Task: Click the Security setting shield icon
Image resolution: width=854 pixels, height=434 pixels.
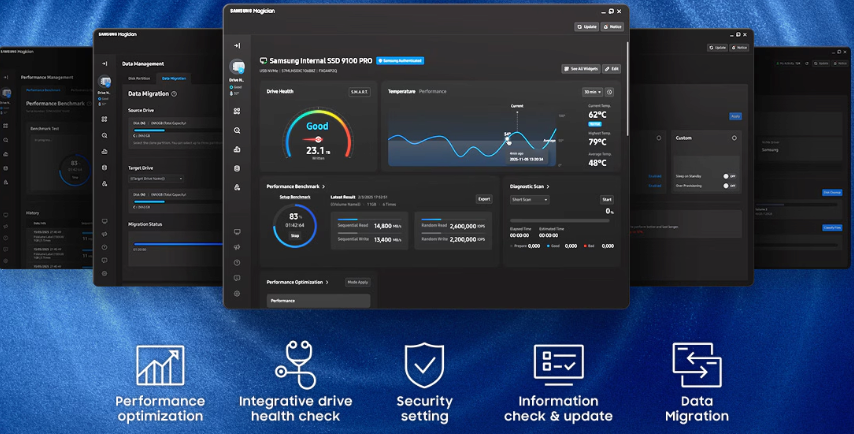Action: pyautogui.click(x=424, y=365)
